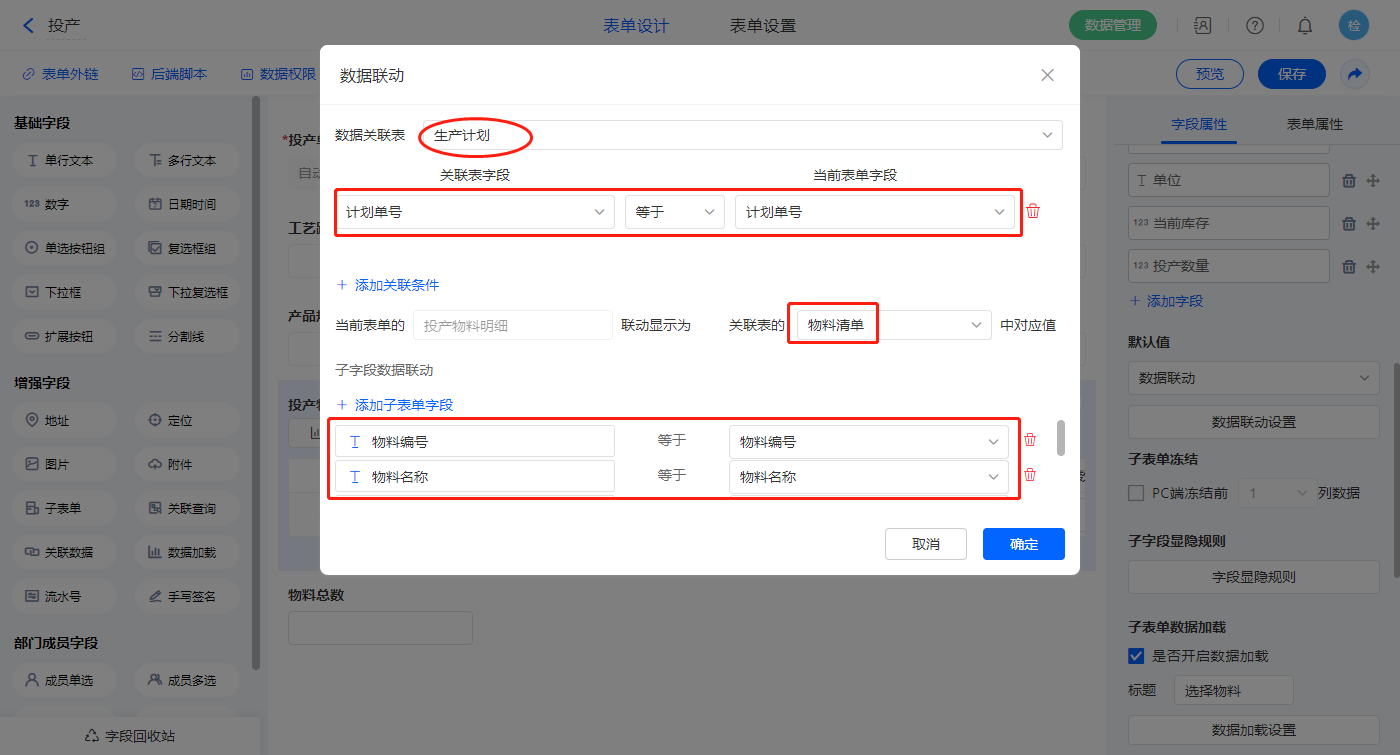
Task: Delete the 计划单号 association condition row
Action: (1033, 211)
